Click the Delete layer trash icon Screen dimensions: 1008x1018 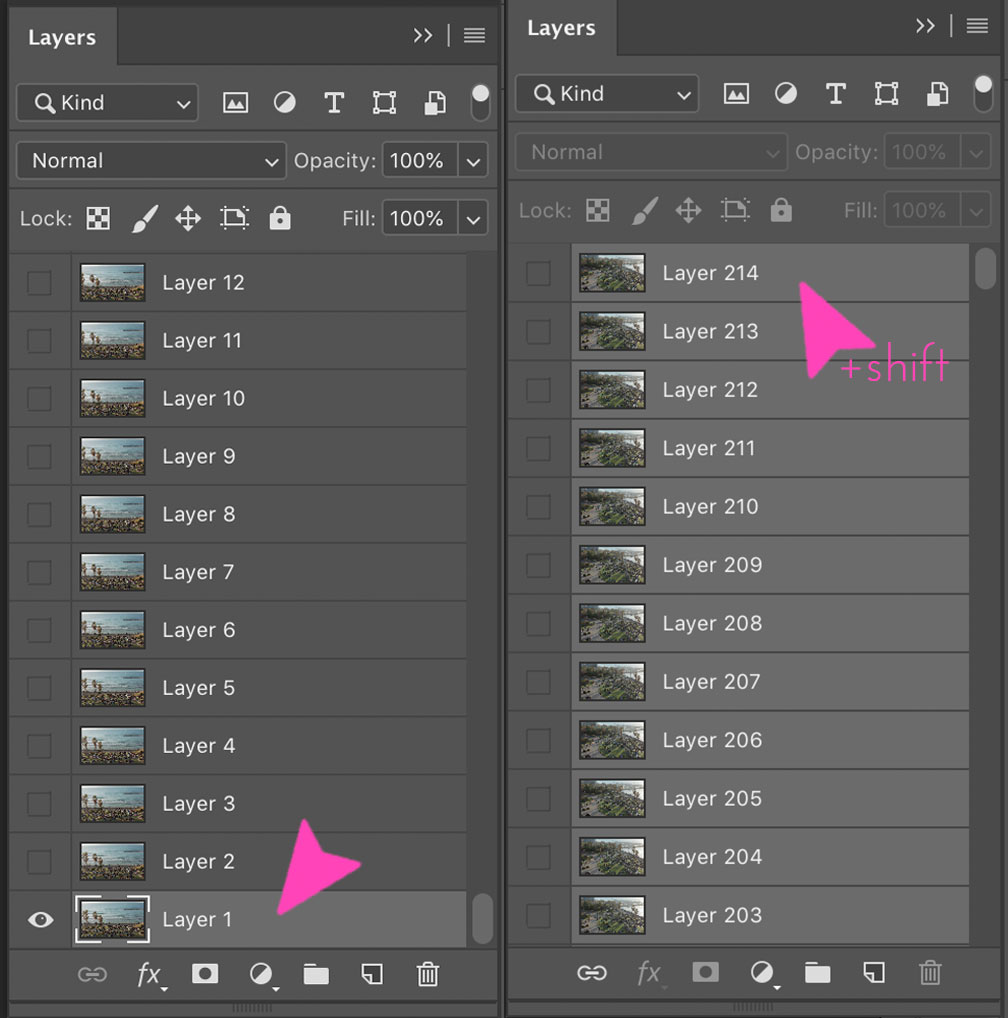tap(428, 974)
